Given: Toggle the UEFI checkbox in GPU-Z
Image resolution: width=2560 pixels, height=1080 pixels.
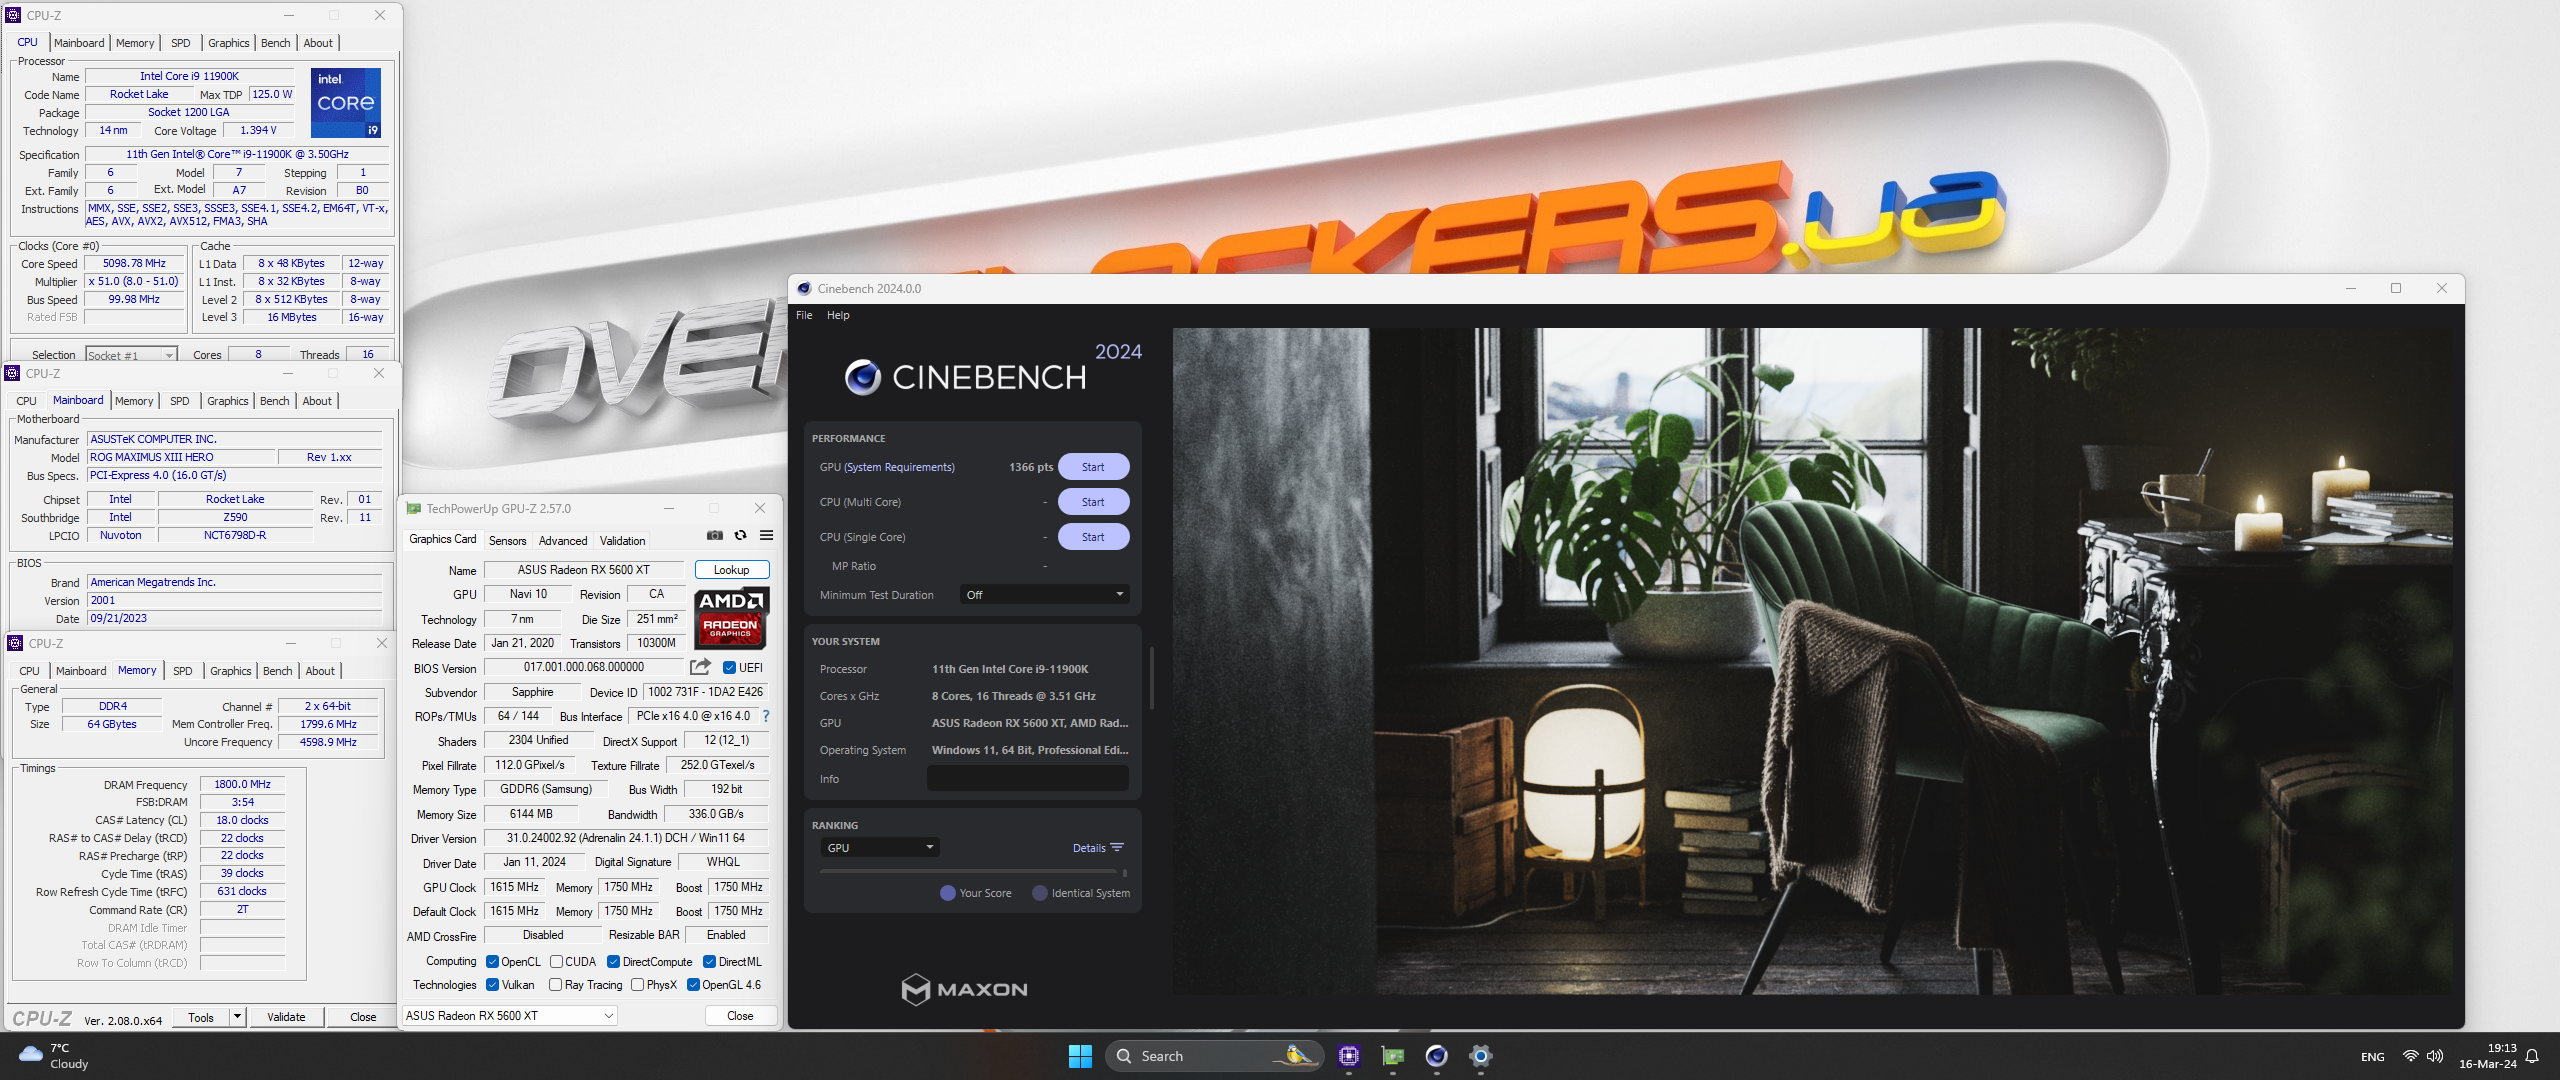Looking at the screenshot, I should point(729,668).
